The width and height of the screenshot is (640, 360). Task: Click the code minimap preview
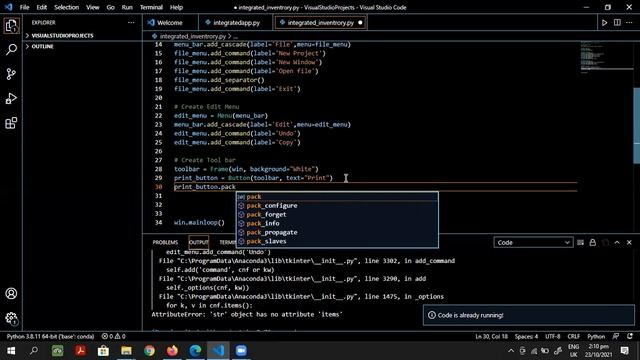606,57
